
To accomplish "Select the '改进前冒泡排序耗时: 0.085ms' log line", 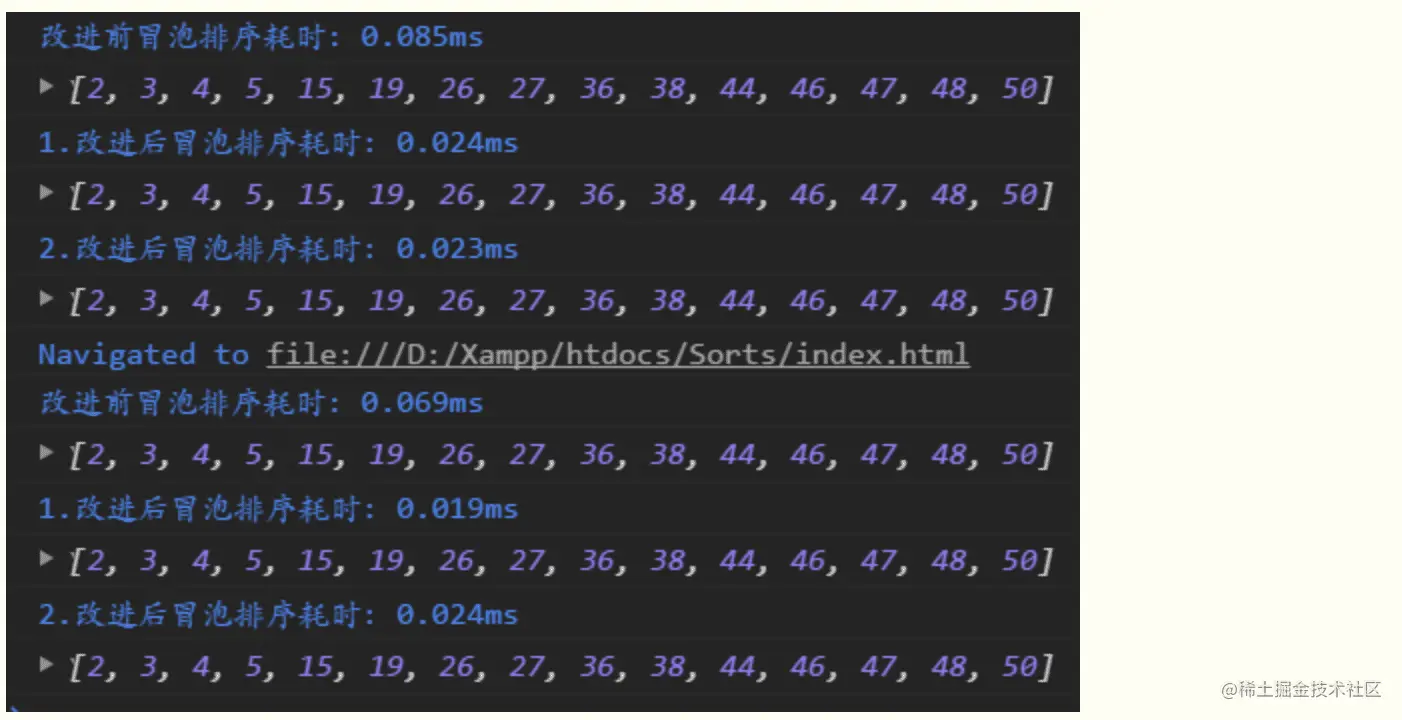I will pyautogui.click(x=261, y=38).
